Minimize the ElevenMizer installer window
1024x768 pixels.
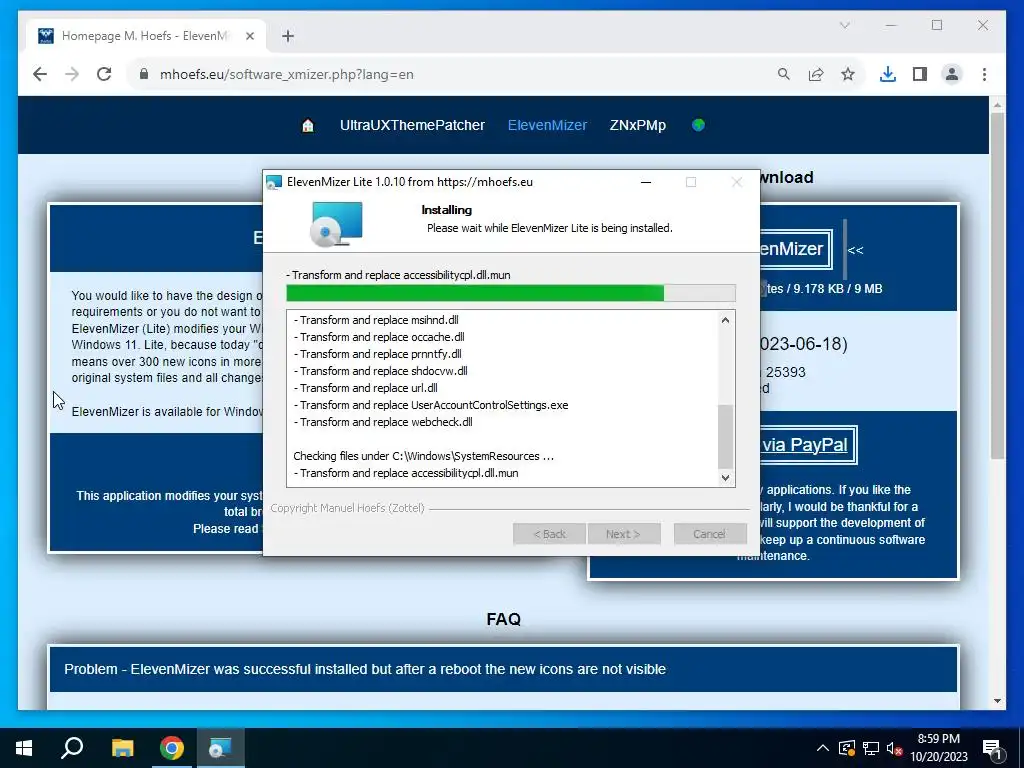646,182
